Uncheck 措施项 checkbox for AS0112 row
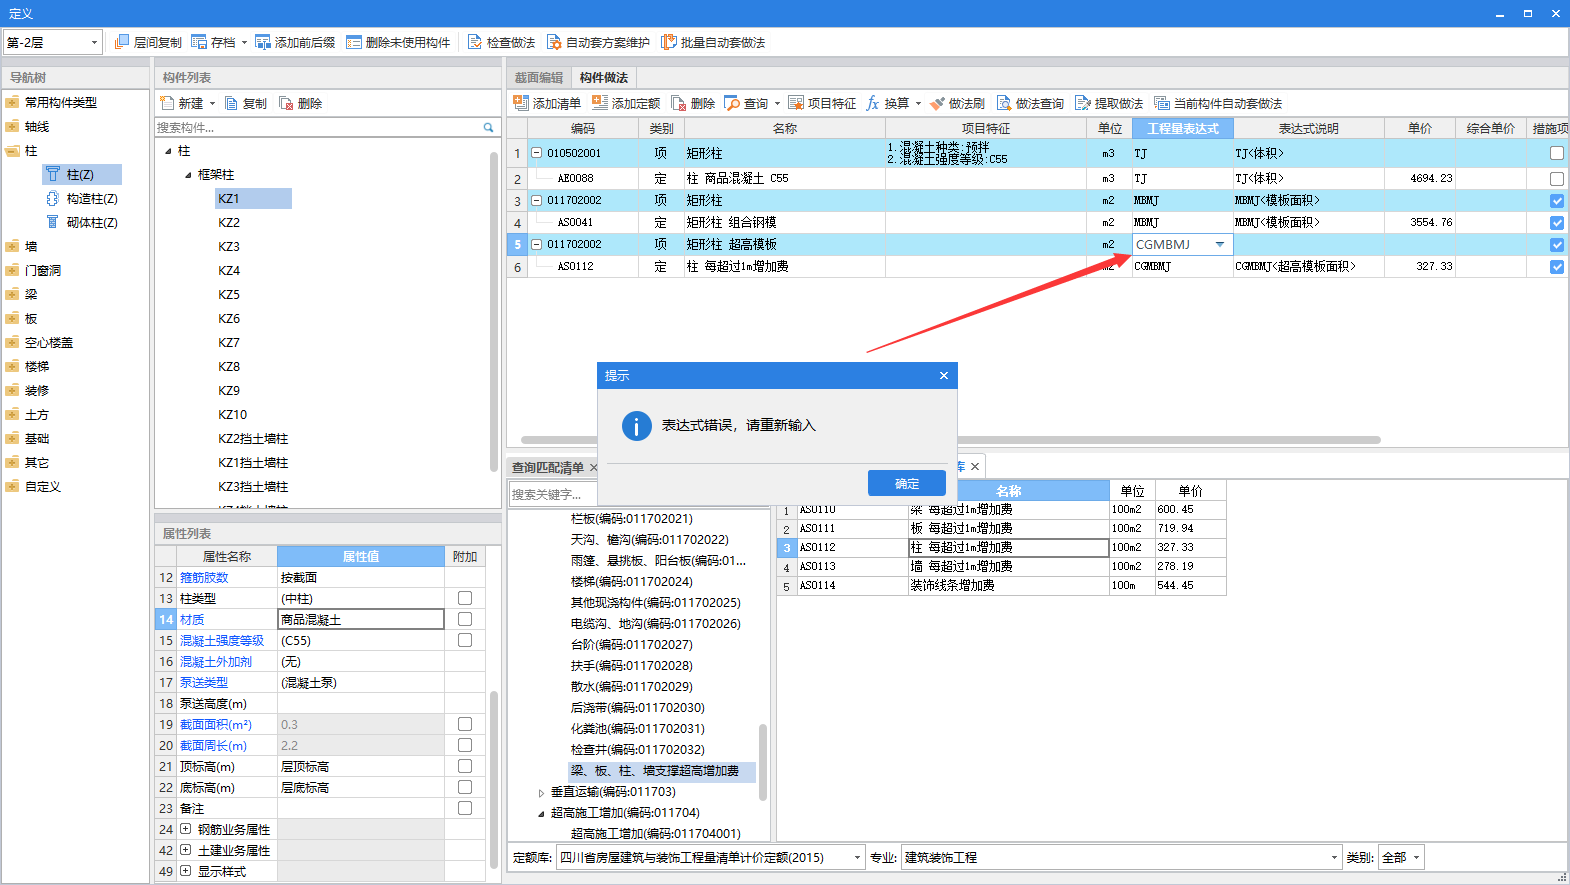Viewport: 1570px width, 885px height. coord(1556,267)
